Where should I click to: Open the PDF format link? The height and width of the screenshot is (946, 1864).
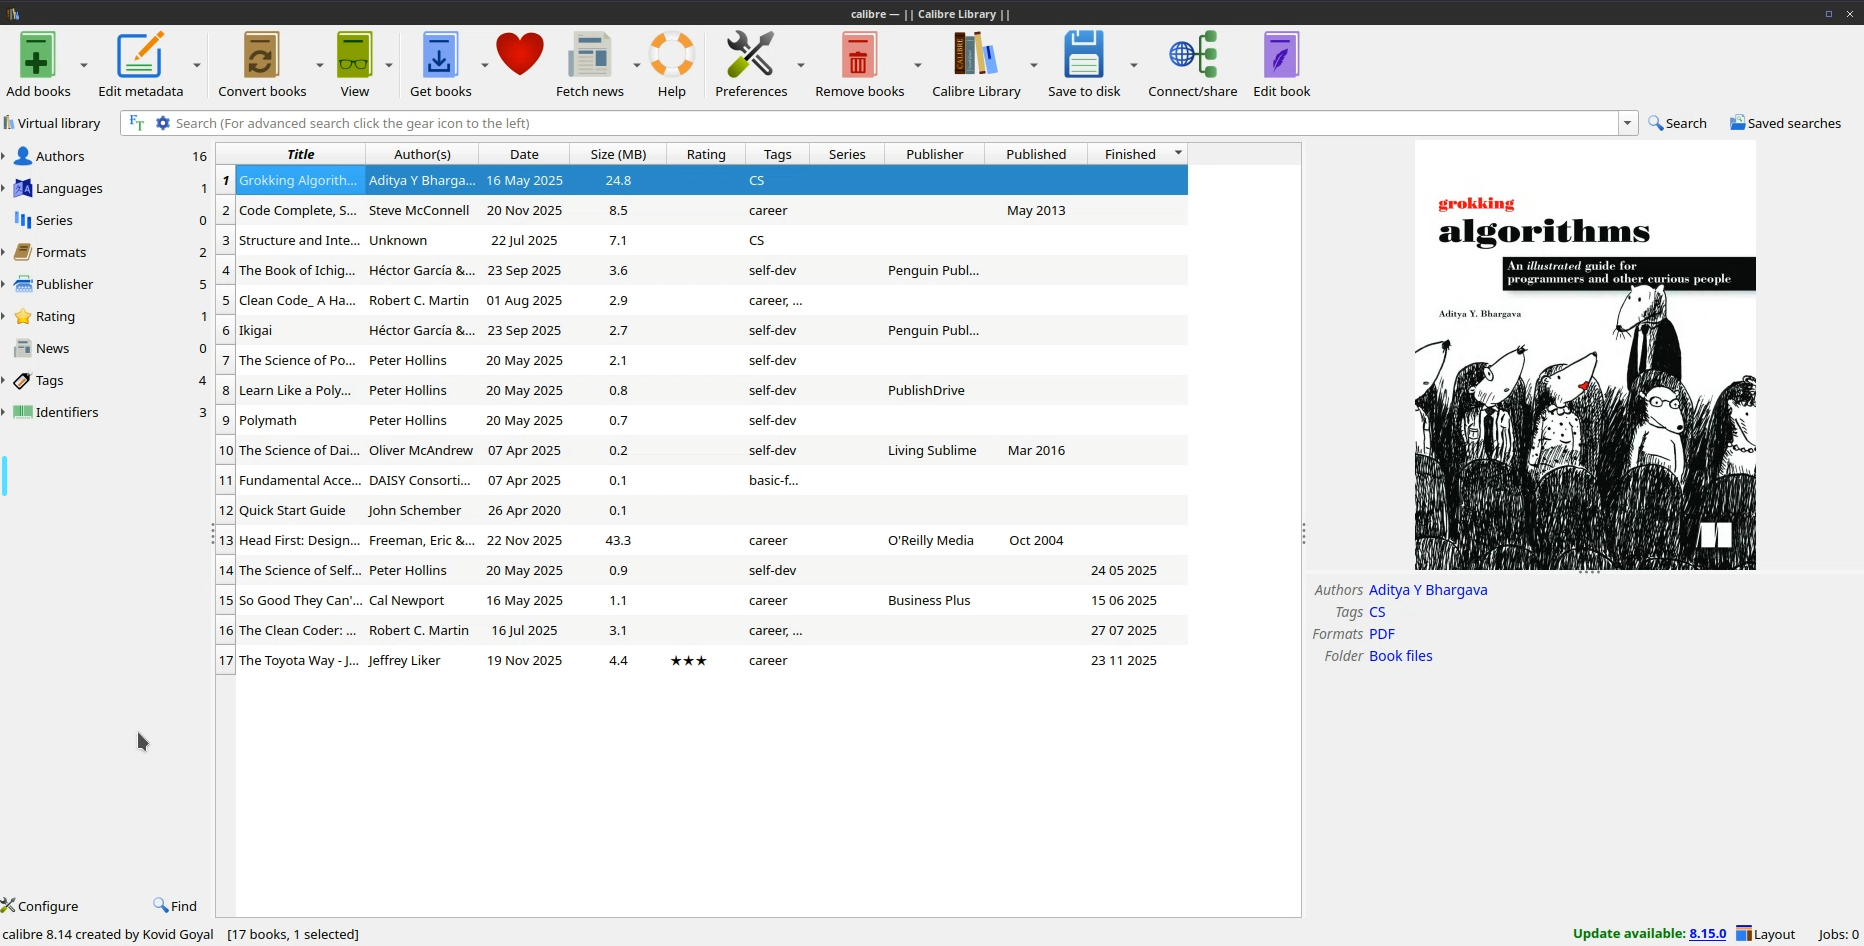click(1382, 634)
